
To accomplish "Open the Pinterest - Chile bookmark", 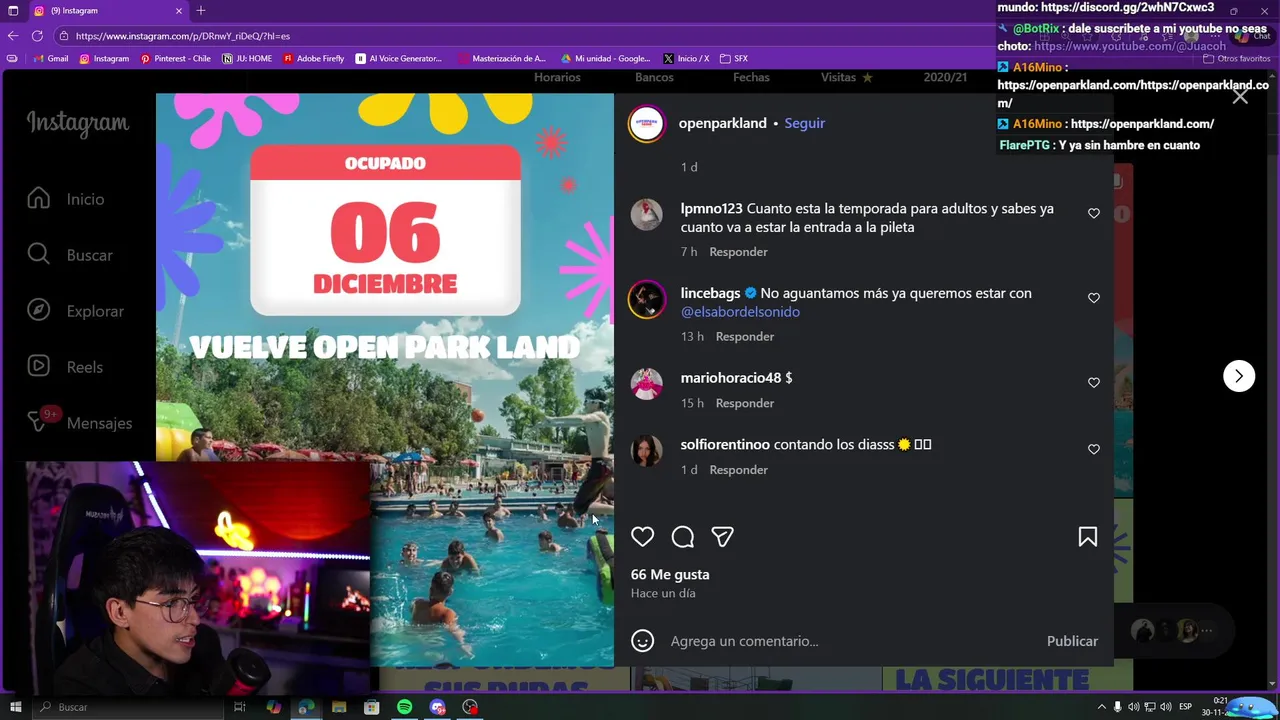I will (175, 59).
